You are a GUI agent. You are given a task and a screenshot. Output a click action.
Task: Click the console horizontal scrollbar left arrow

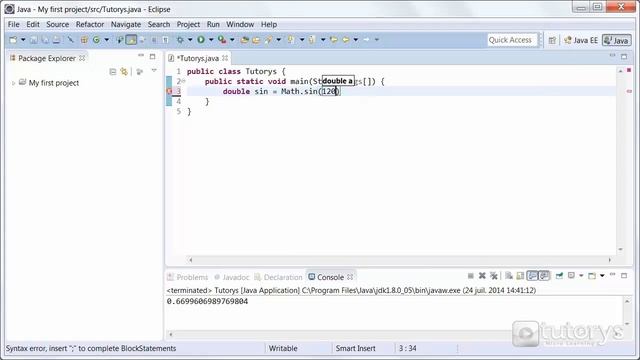[x=171, y=335]
